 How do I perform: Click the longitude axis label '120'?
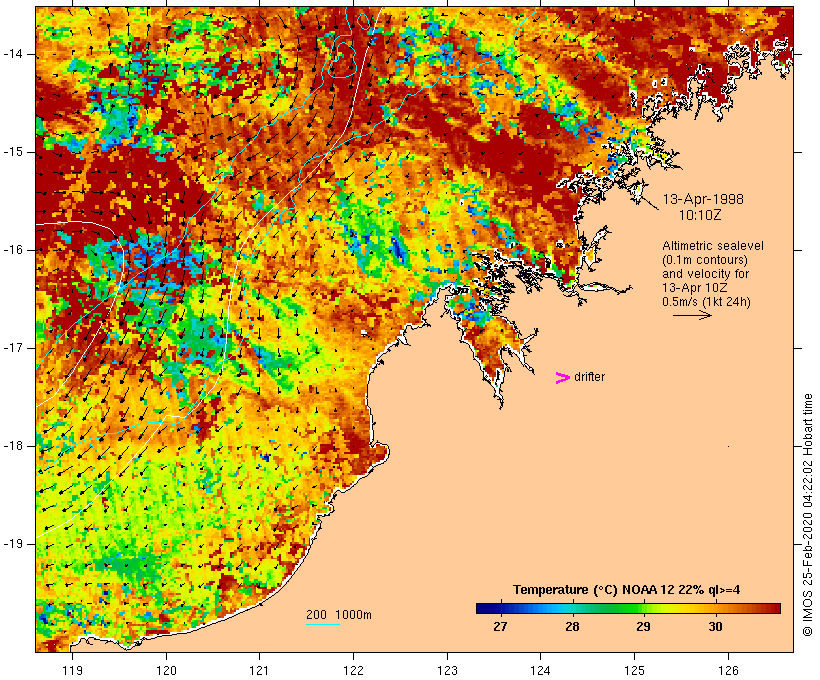point(166,670)
